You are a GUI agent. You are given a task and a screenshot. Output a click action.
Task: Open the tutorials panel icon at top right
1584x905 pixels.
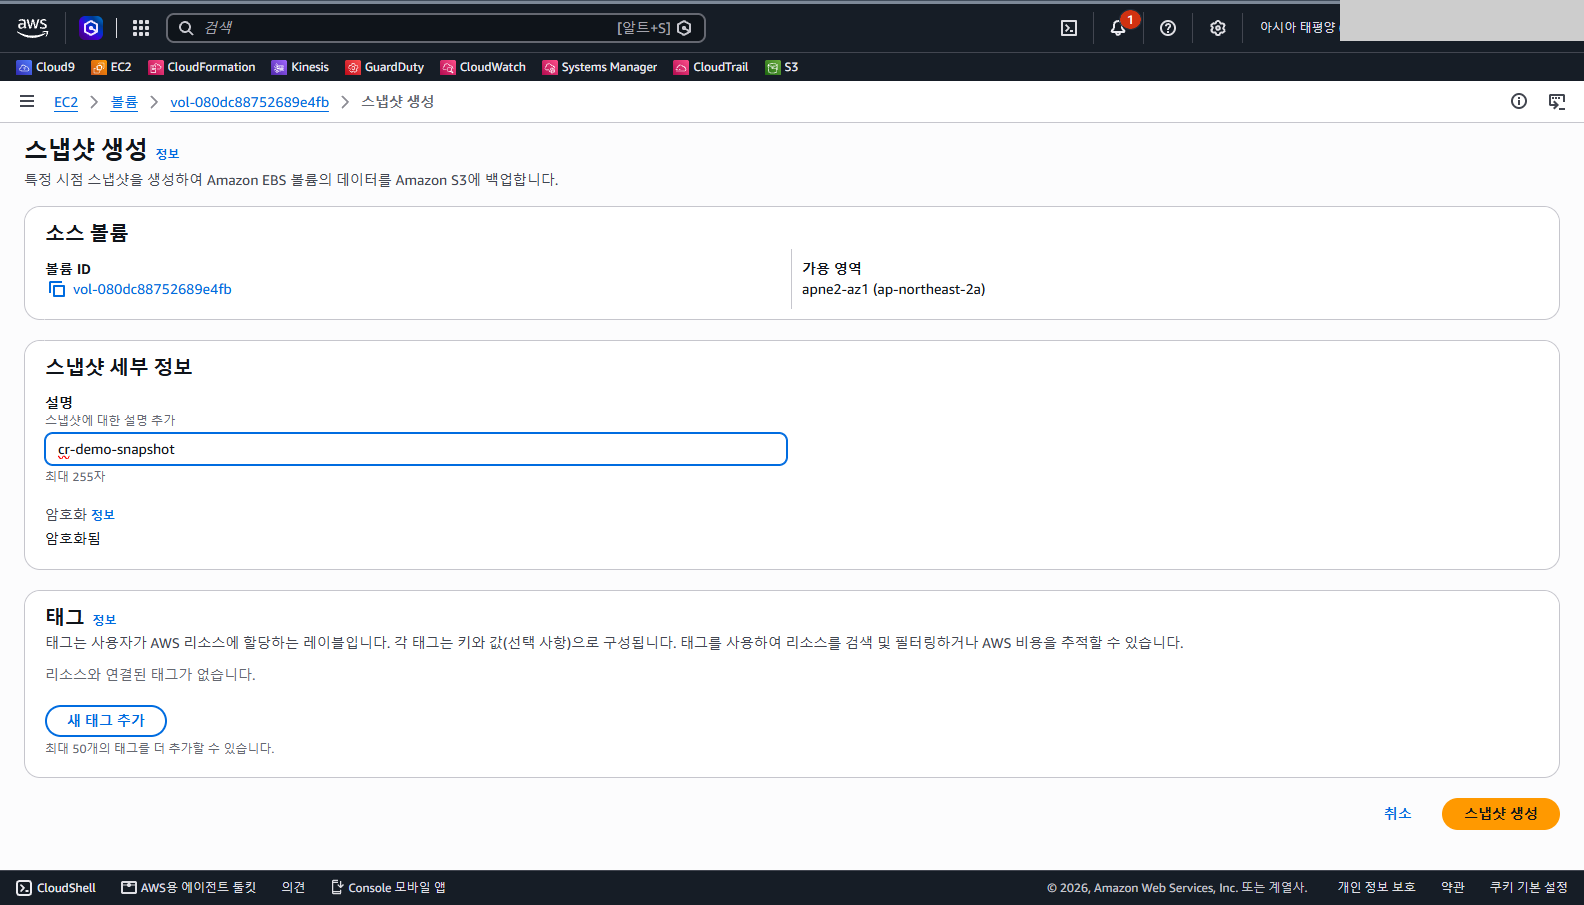(x=1557, y=101)
